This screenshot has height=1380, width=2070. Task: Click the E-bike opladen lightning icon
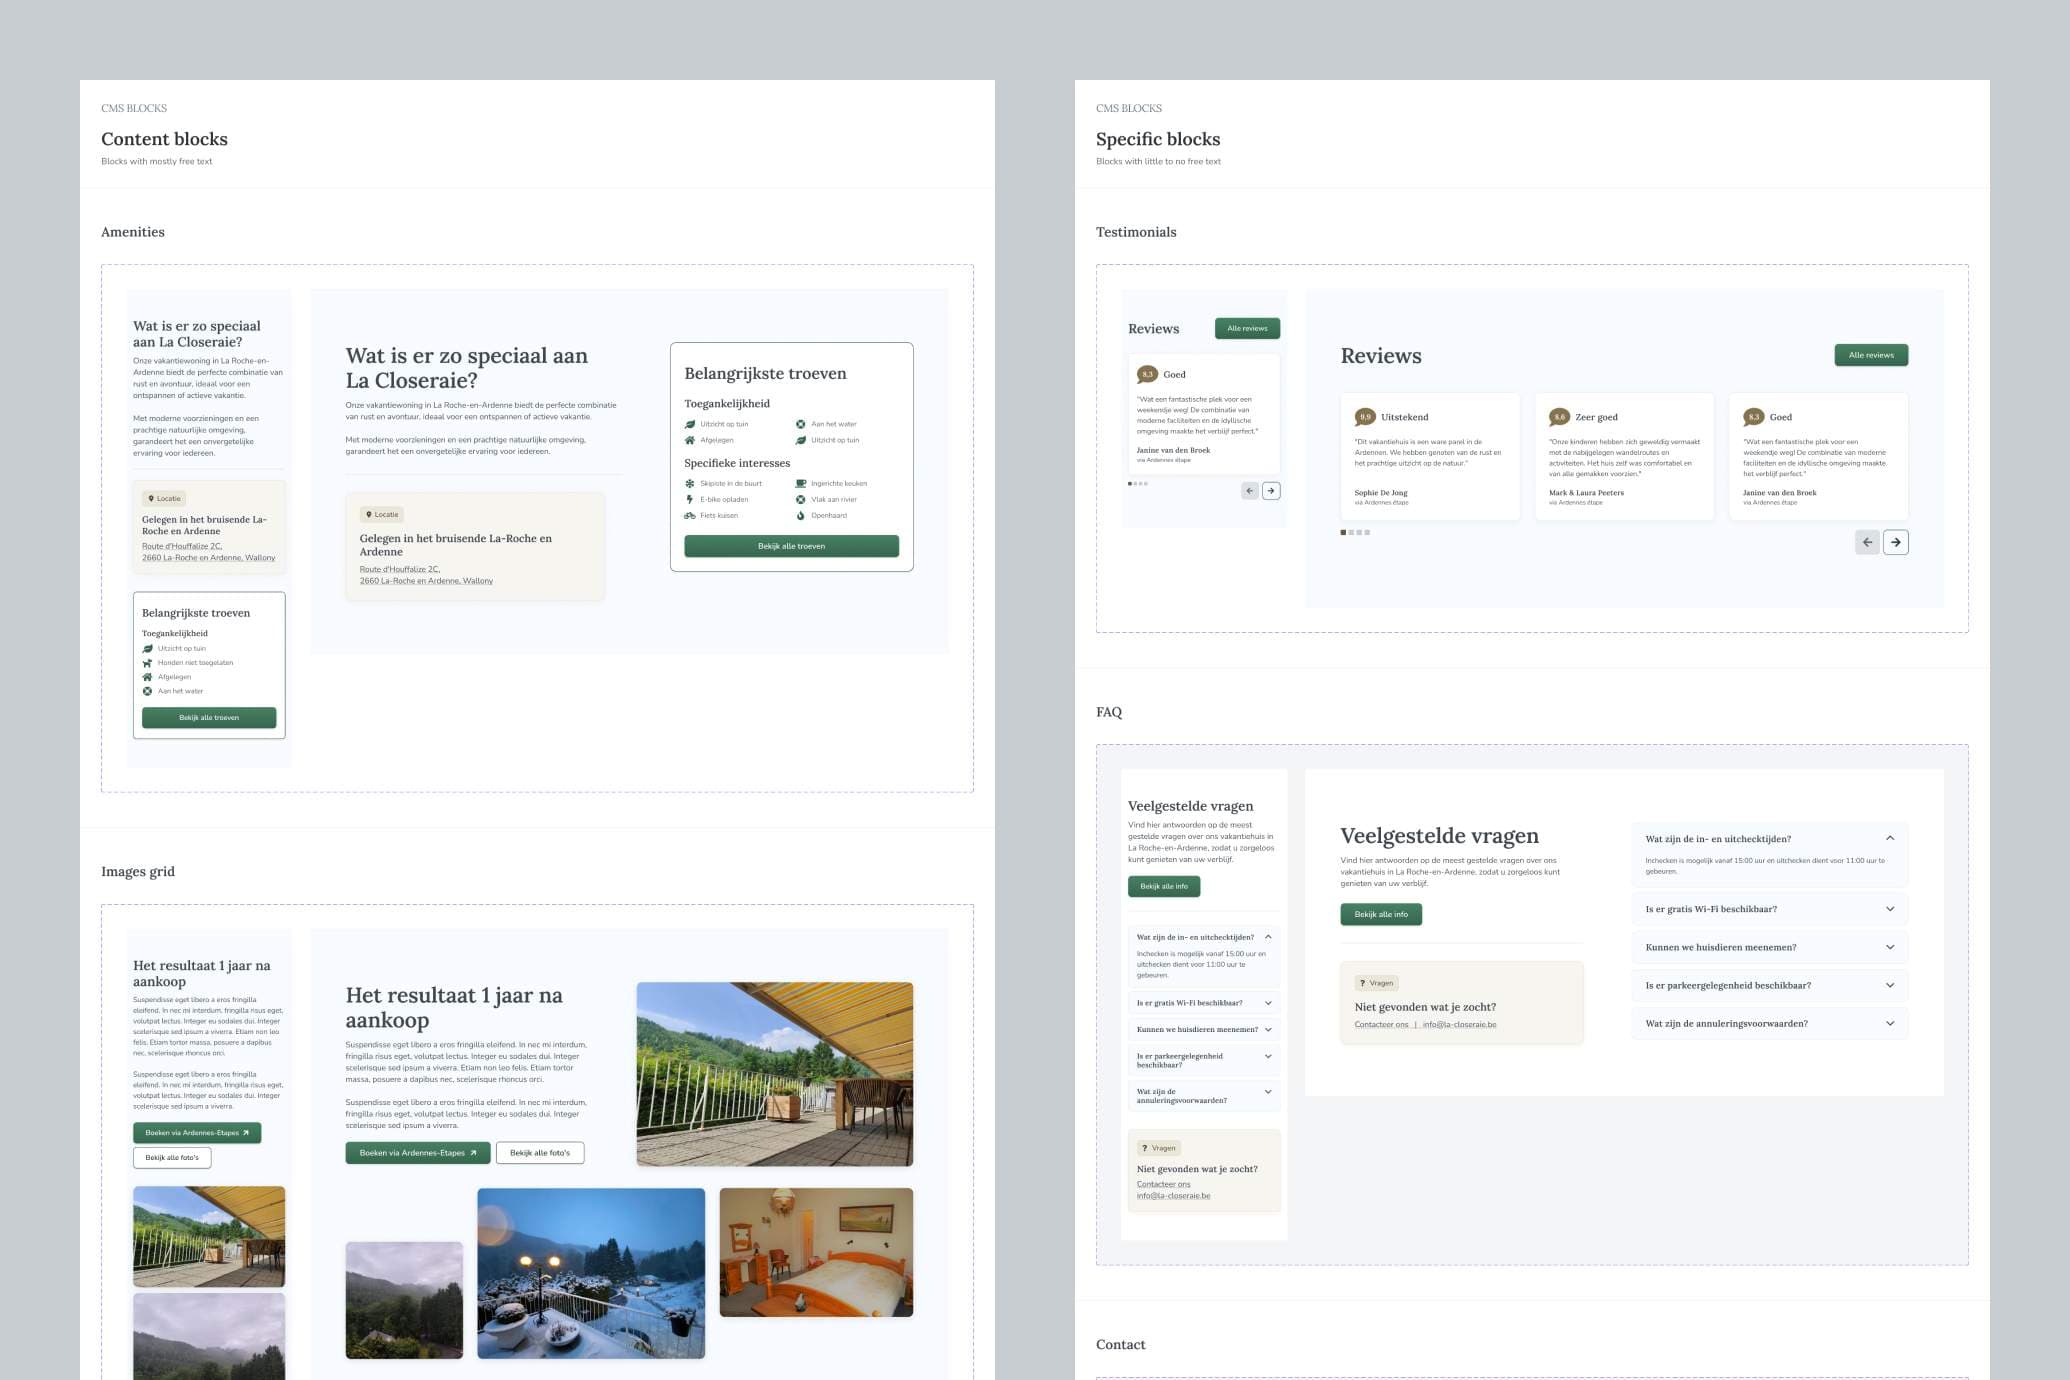[690, 499]
